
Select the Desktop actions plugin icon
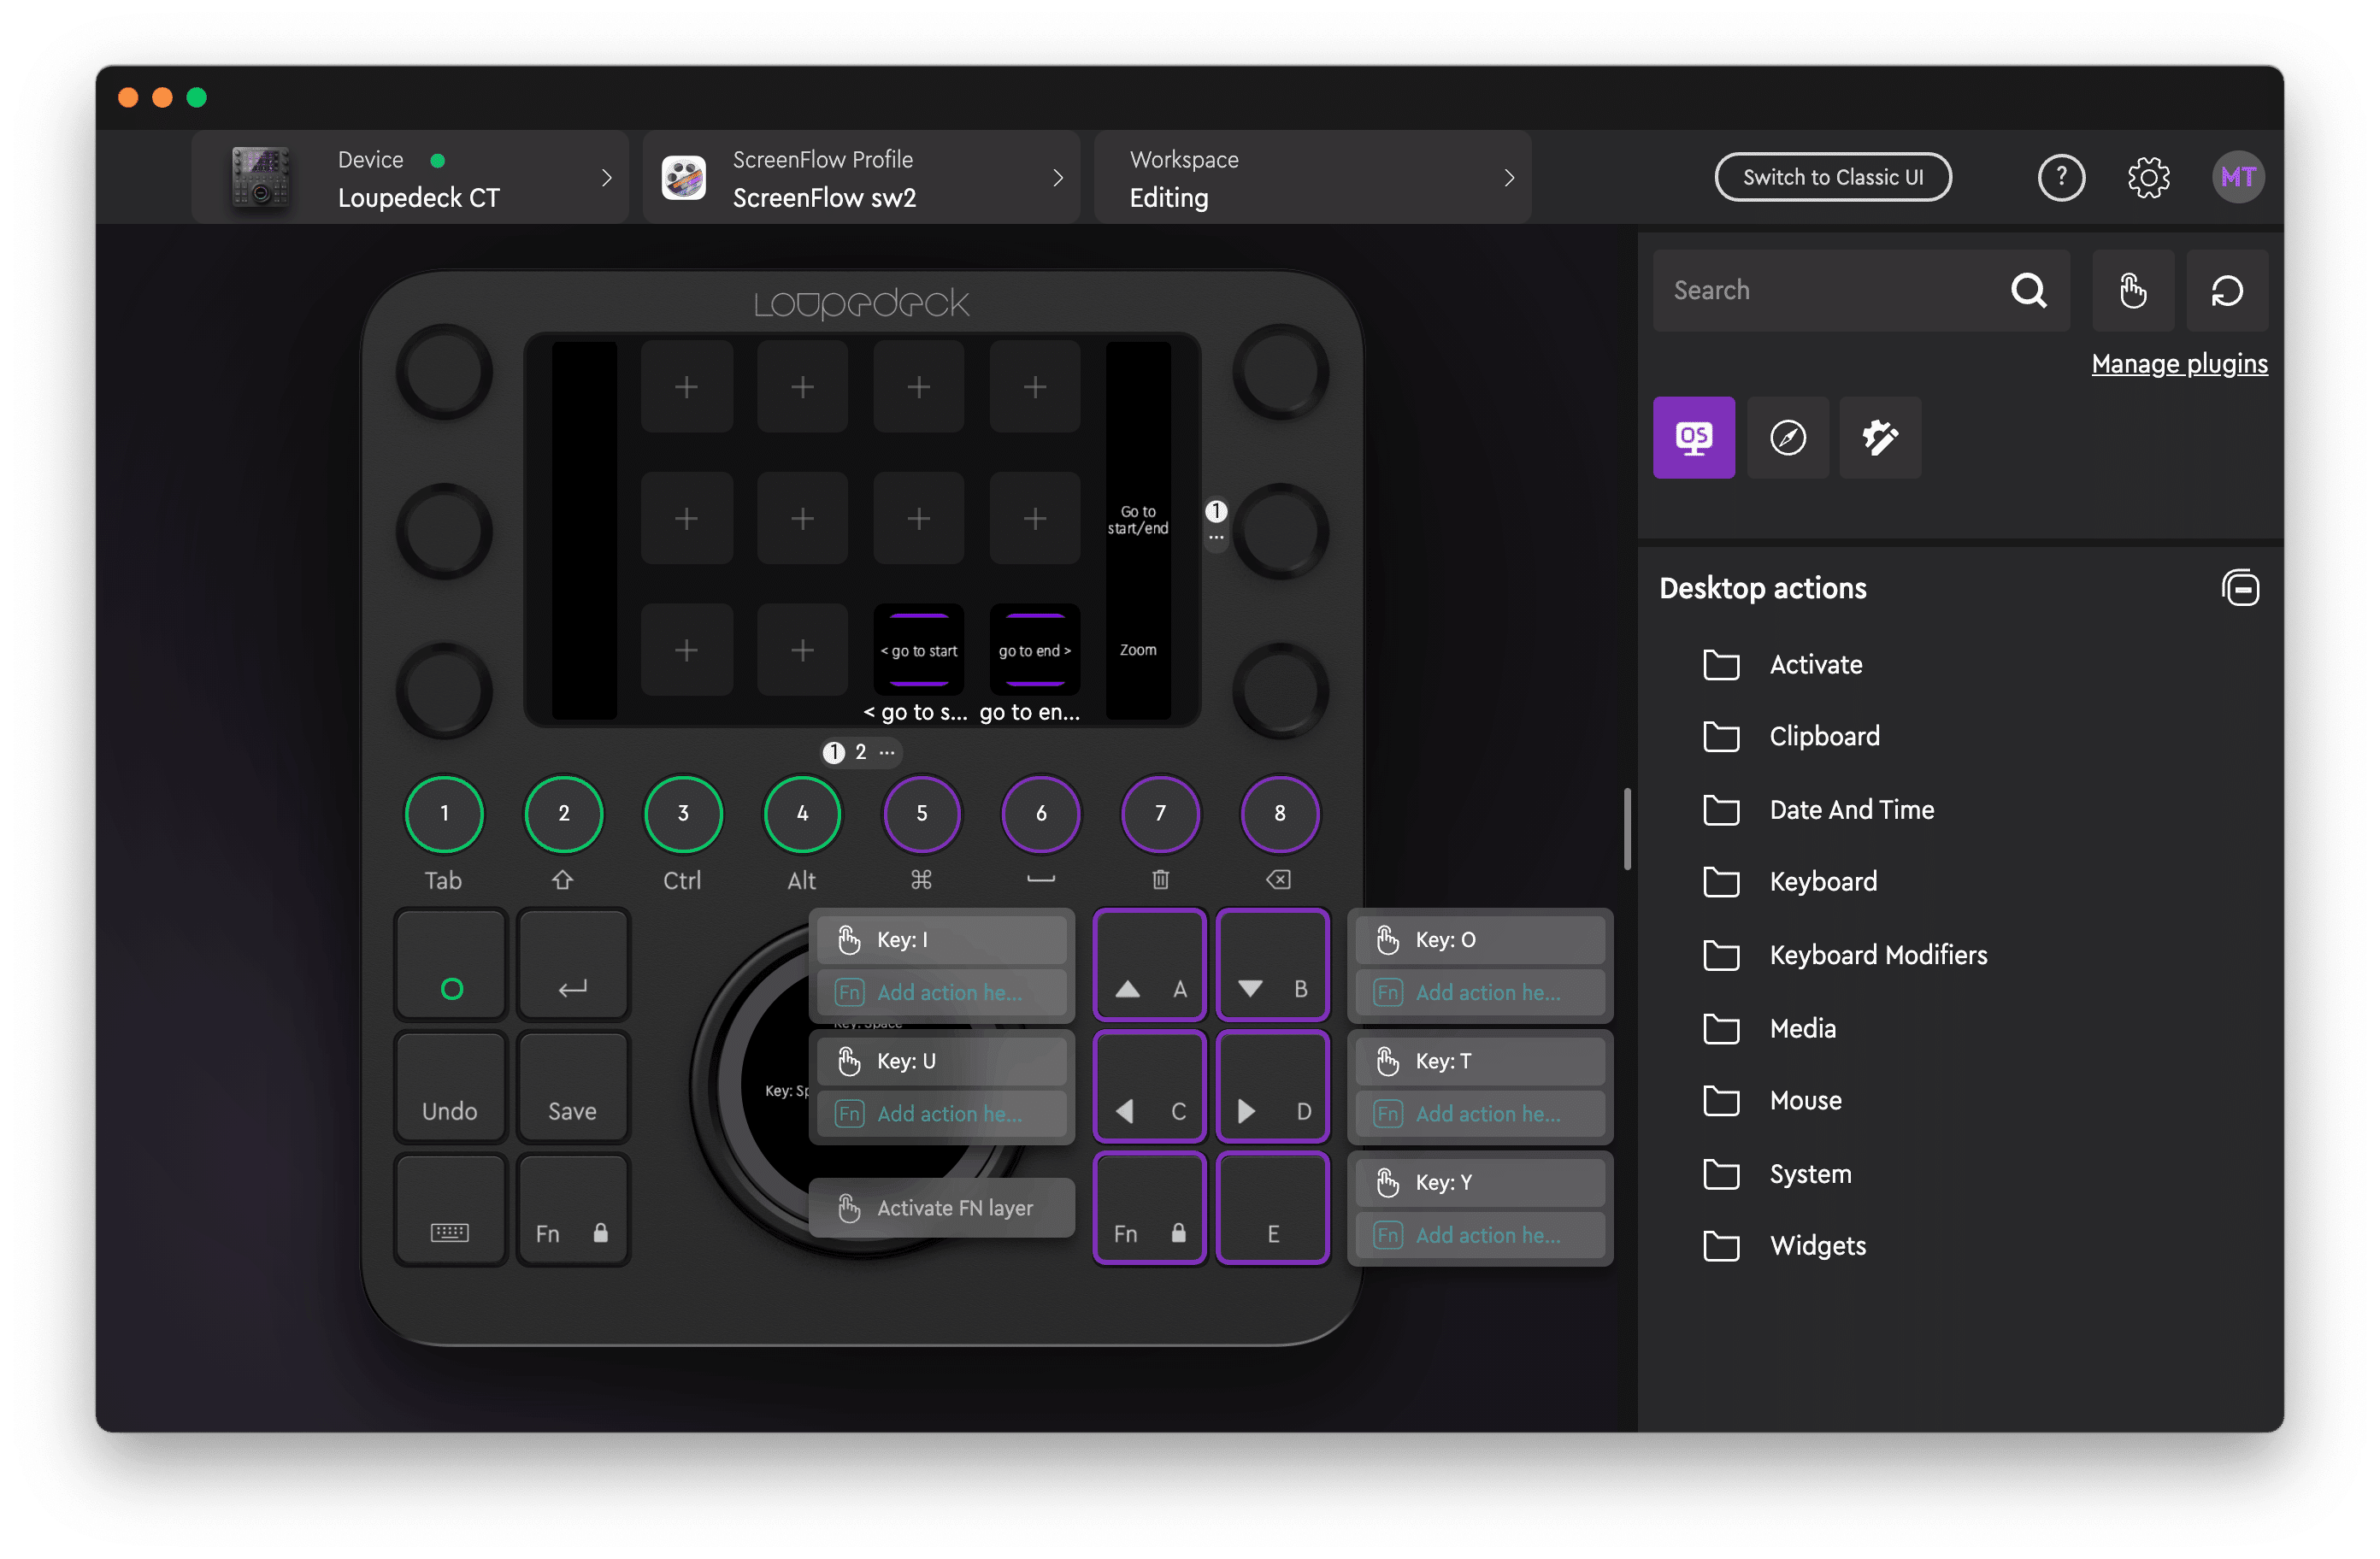point(1693,437)
